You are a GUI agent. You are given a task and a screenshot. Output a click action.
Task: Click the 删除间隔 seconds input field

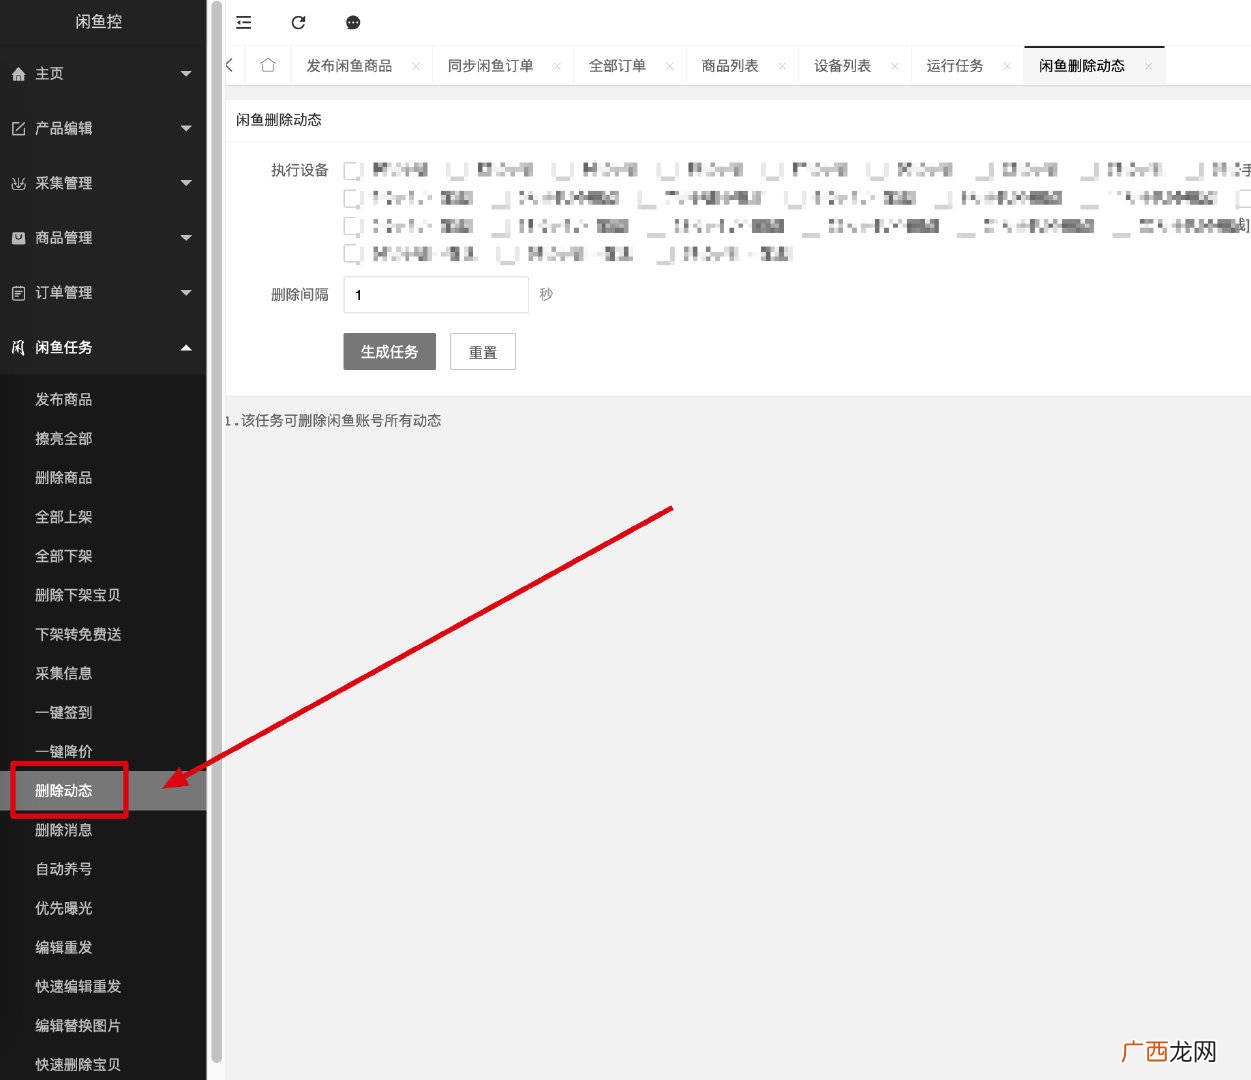[x=436, y=295]
